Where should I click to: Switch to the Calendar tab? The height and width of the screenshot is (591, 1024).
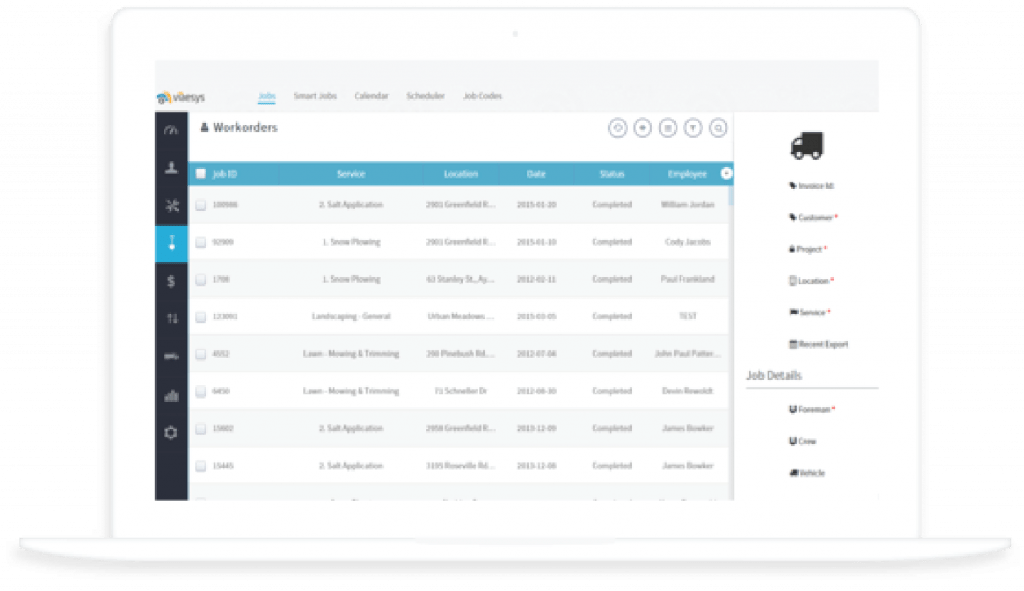pos(371,95)
